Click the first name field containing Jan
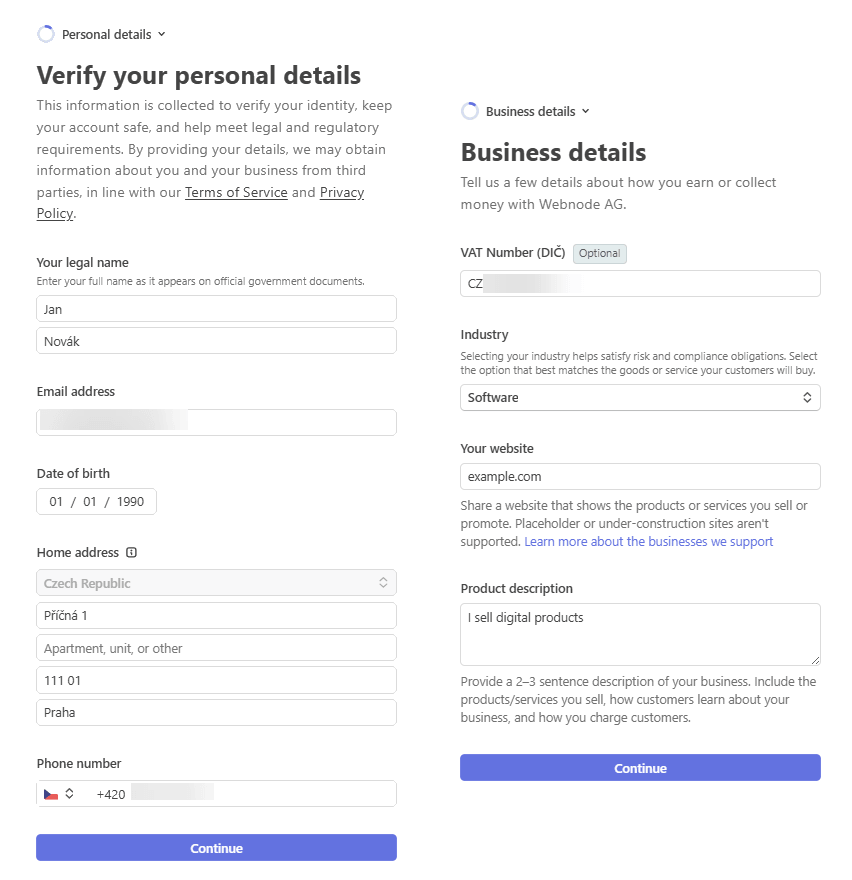Viewport: 852px width, 880px height. coord(217,309)
